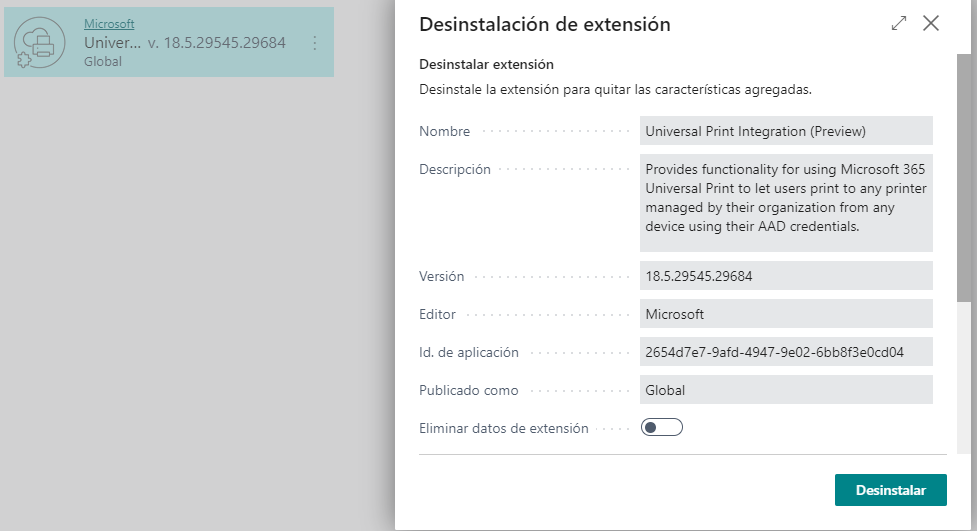Click the 'Global' label on the tile
This screenshot has width=977, height=531.
pos(103,62)
